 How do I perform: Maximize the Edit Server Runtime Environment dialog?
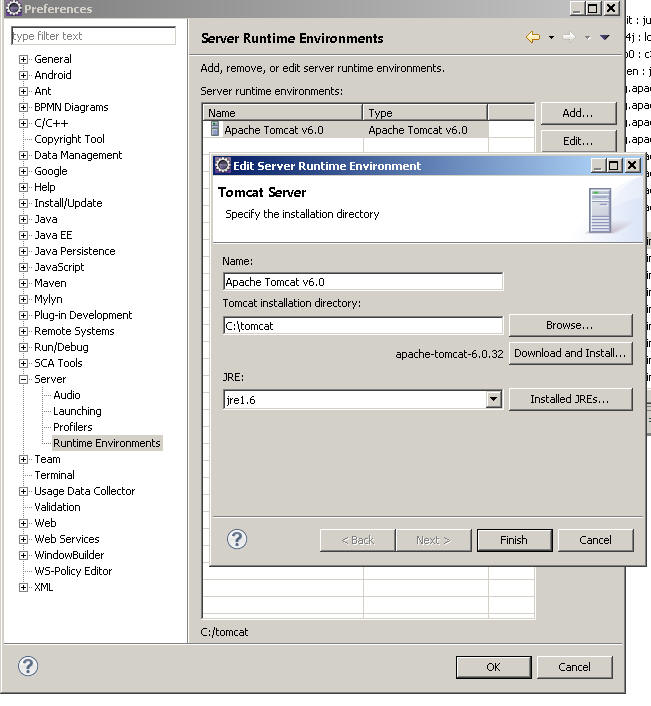pyautogui.click(x=614, y=165)
